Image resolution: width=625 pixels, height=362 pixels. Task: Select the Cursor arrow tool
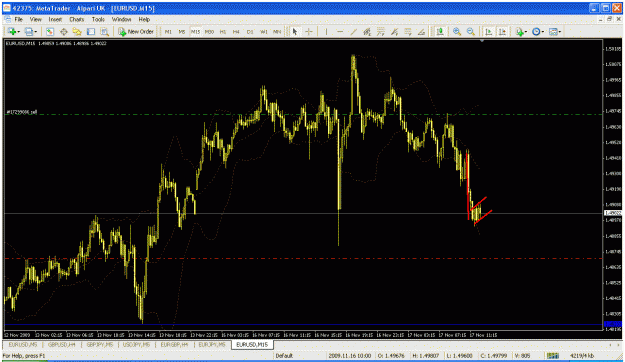tap(295, 31)
